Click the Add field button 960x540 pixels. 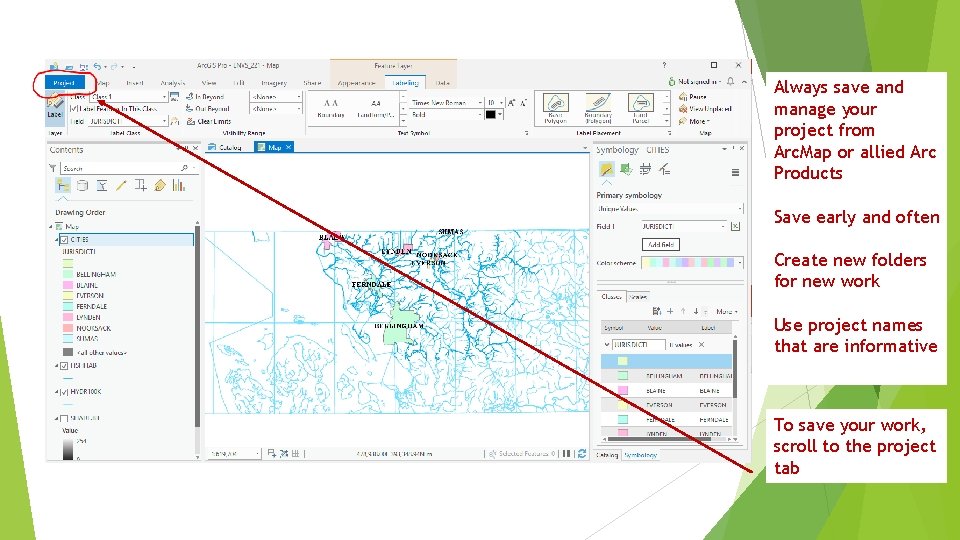(x=661, y=244)
